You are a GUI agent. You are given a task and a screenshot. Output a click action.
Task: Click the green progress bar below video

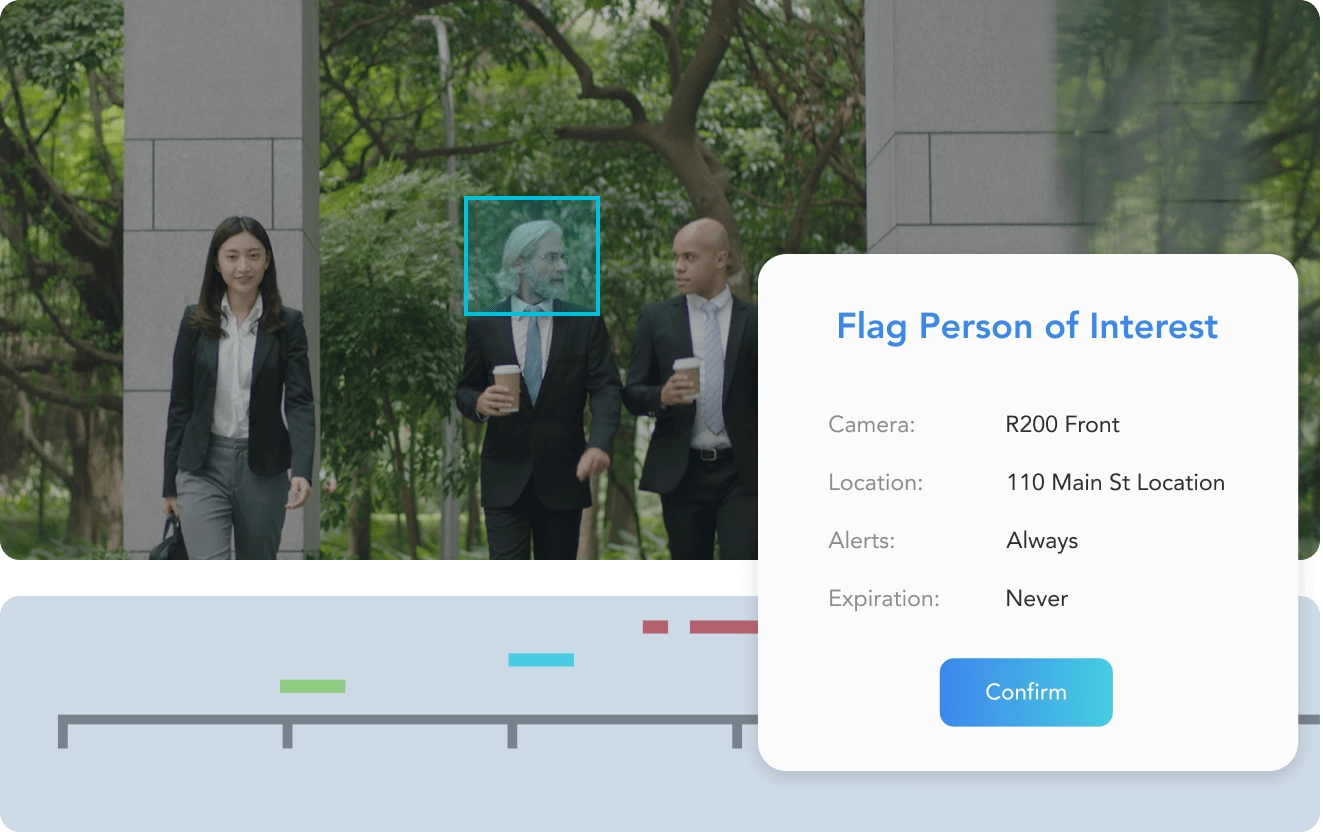tap(370, 577)
